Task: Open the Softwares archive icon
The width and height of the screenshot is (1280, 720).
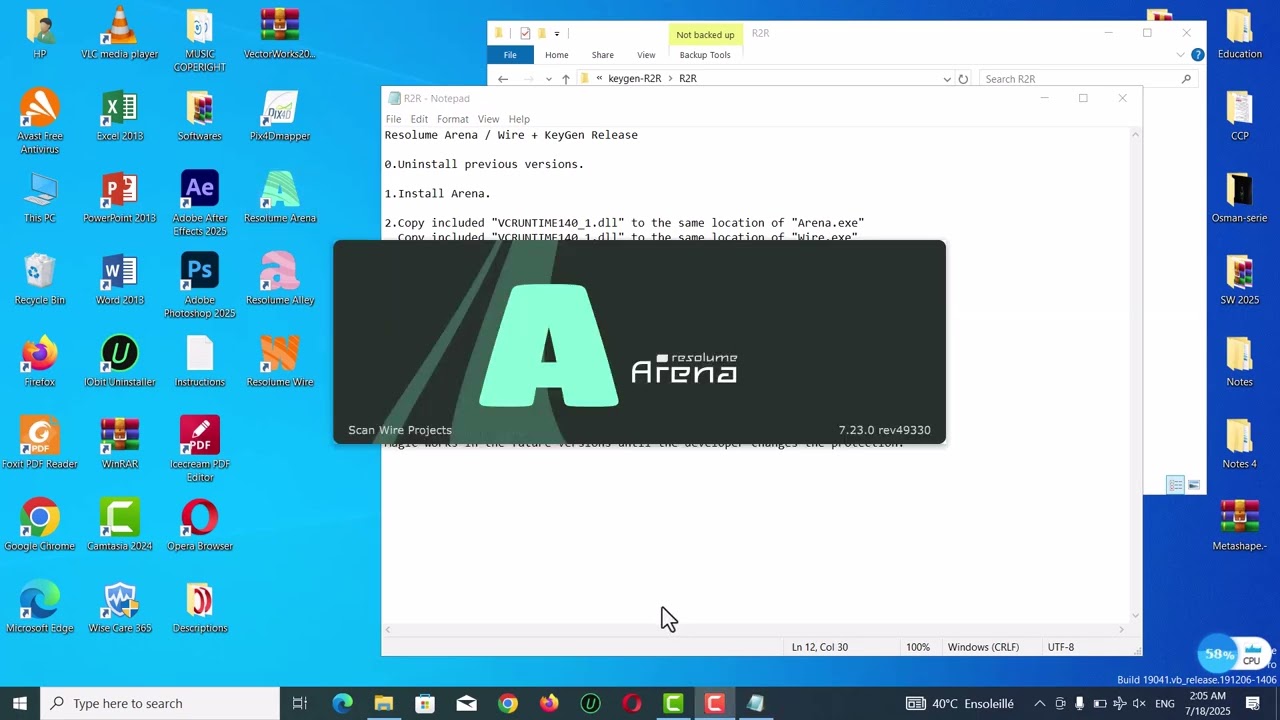Action: [x=200, y=116]
